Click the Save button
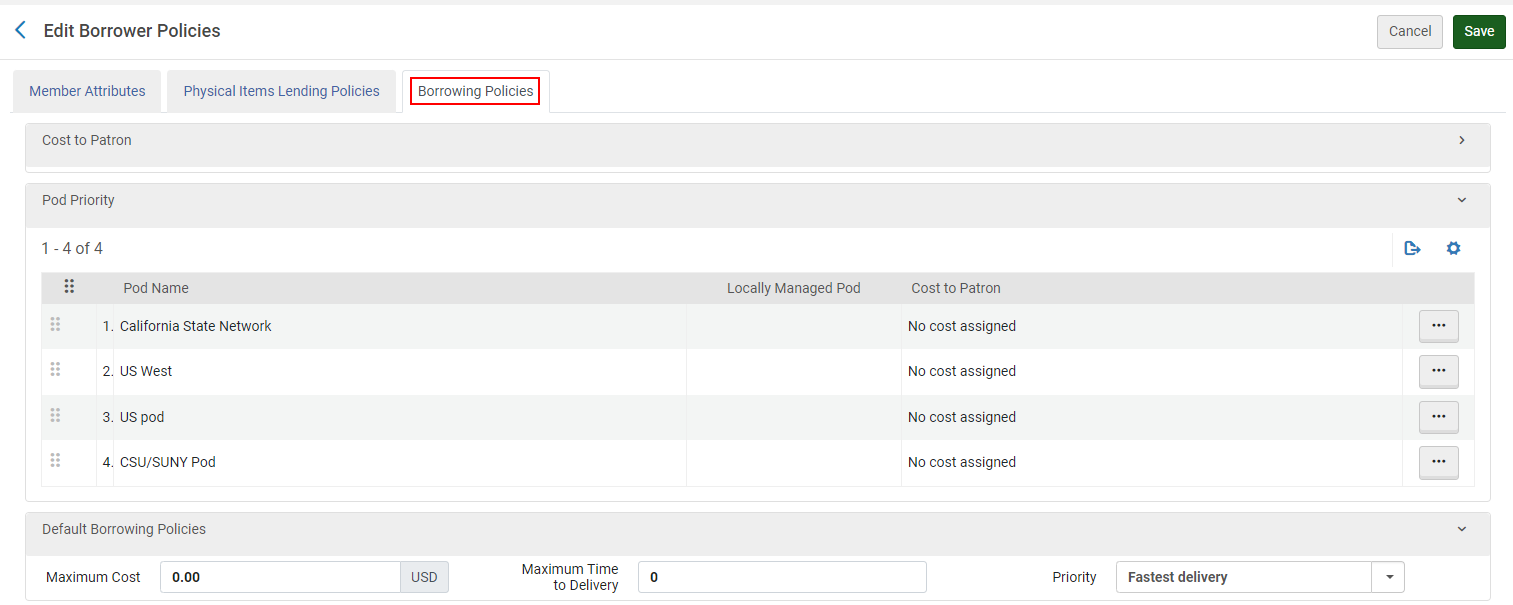Viewport: 1513px width, 605px height. 1478,31
